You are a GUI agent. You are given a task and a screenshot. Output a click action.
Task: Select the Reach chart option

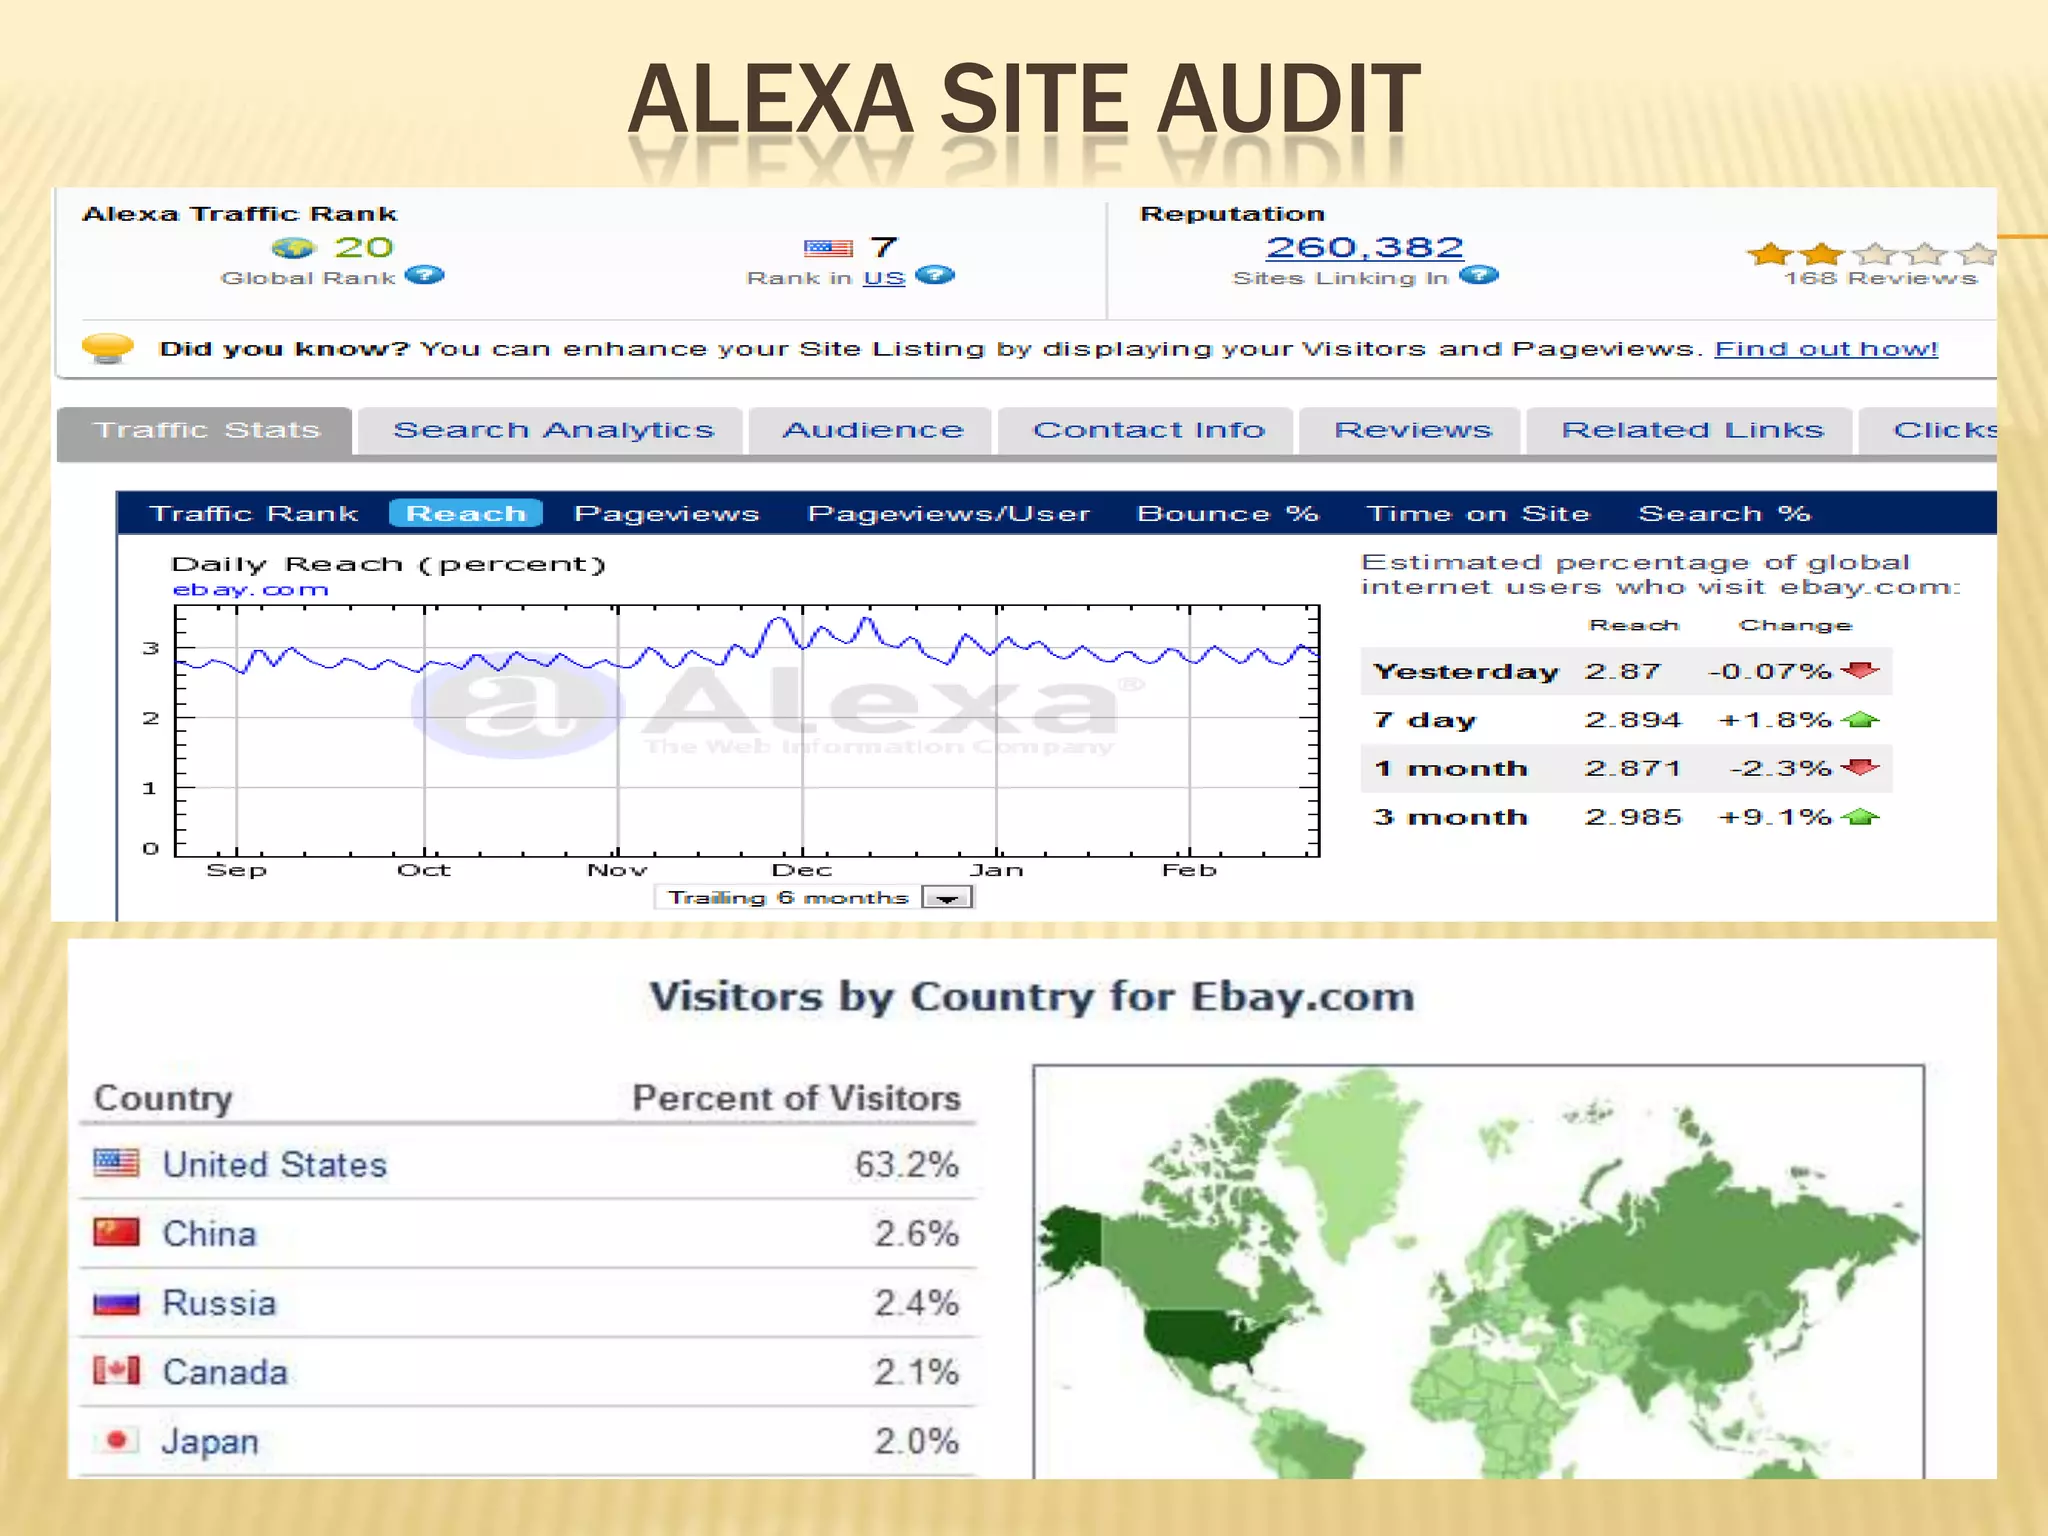point(466,514)
